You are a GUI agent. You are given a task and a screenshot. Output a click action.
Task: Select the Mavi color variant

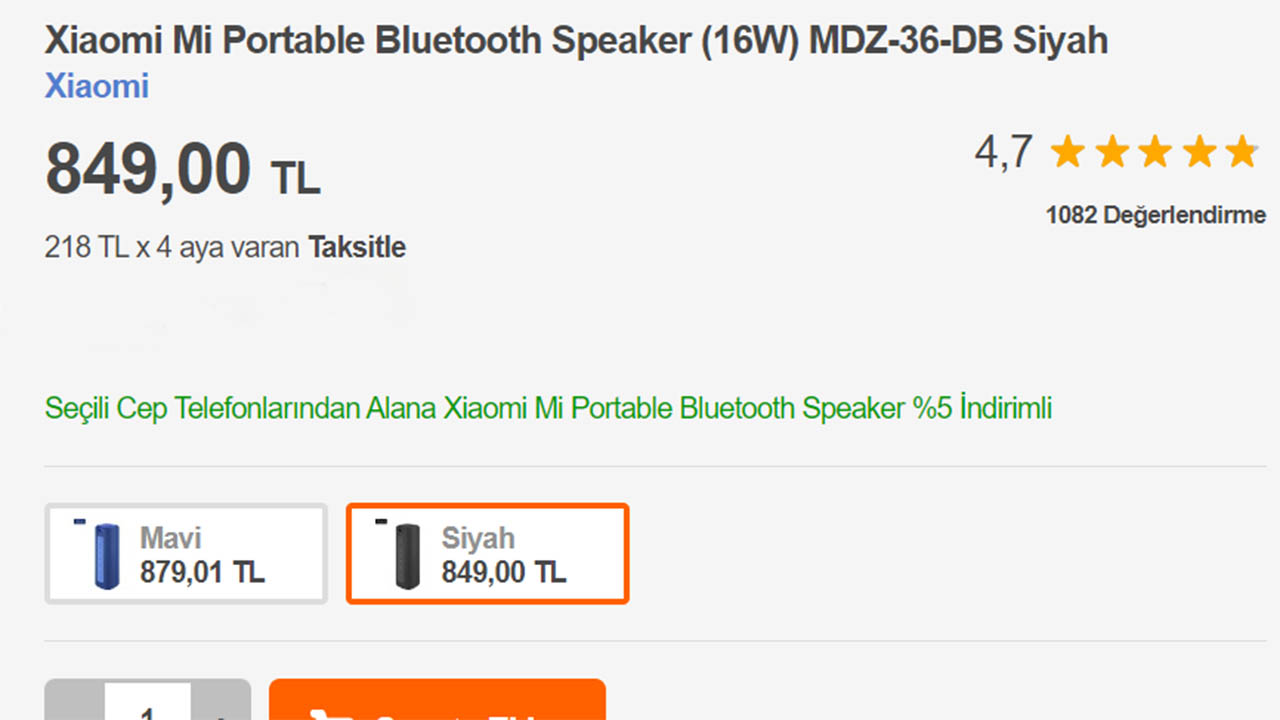click(x=185, y=553)
